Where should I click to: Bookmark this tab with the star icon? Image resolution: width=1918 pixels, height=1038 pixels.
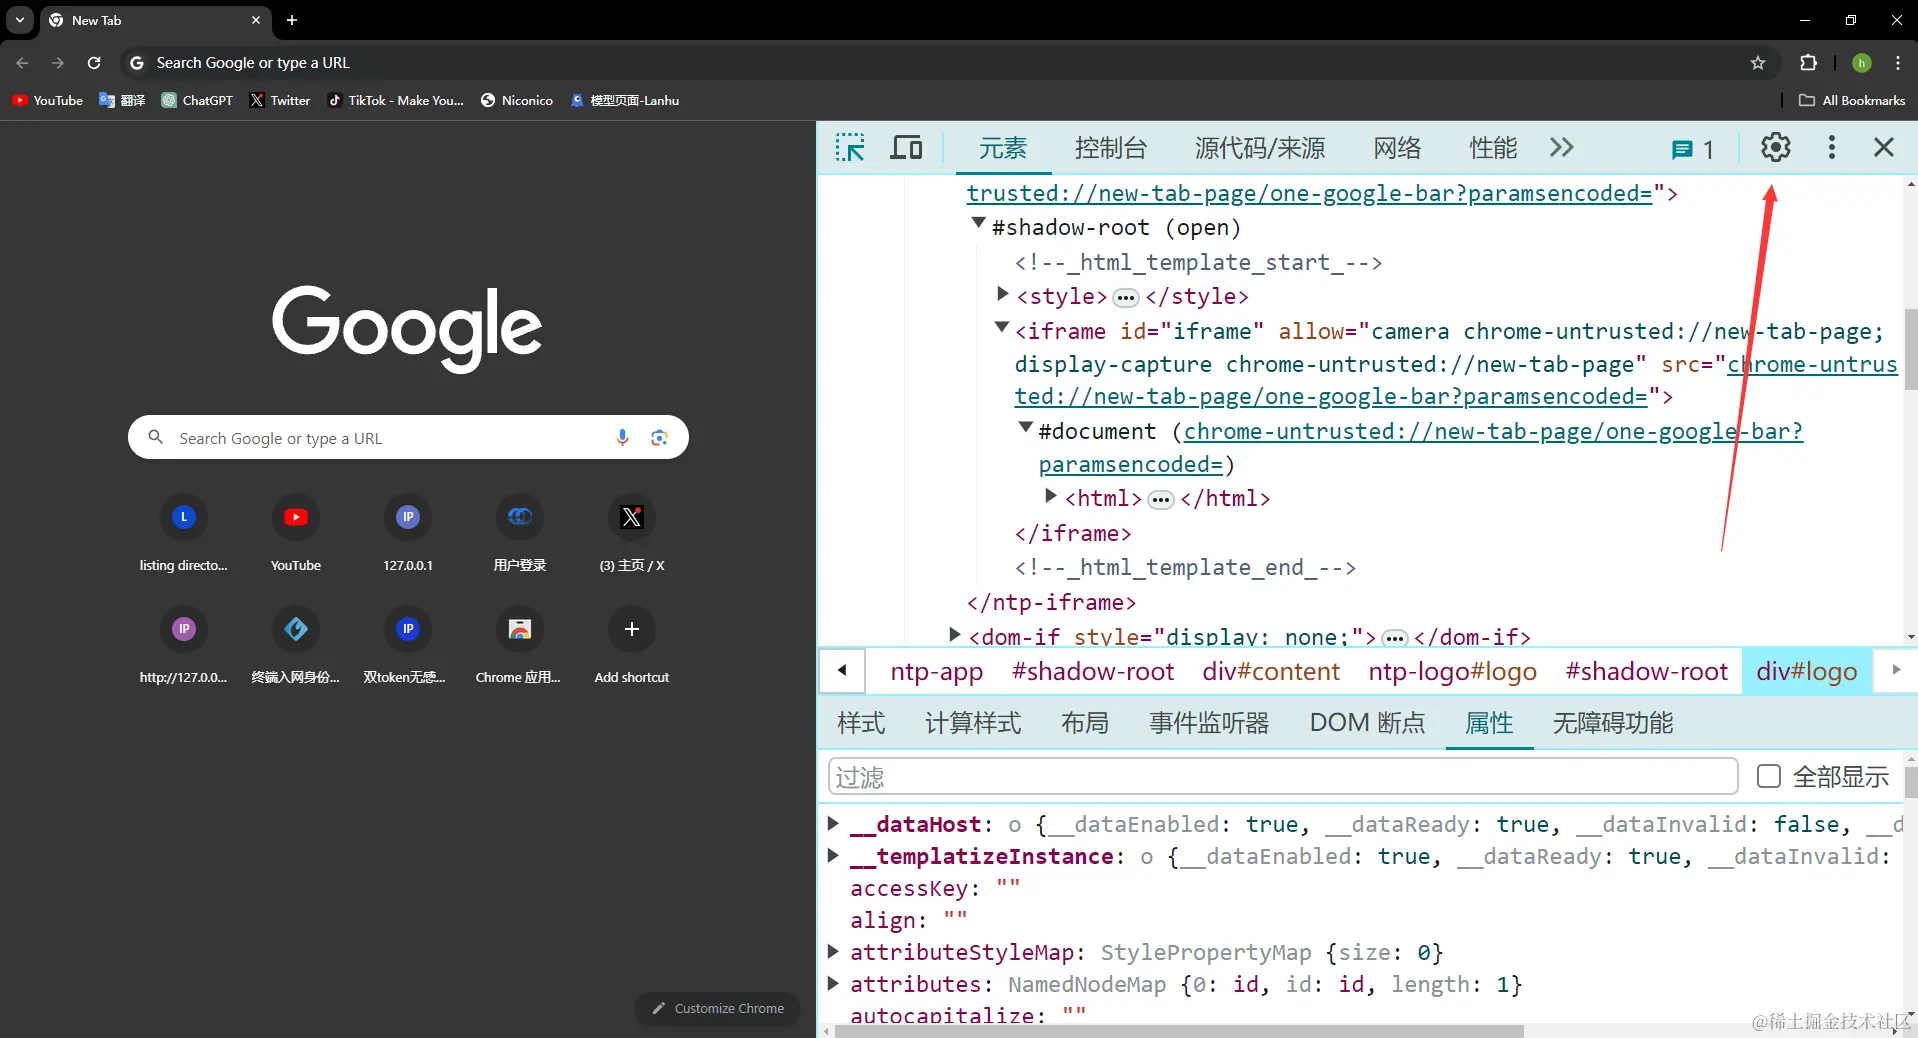1758,63
